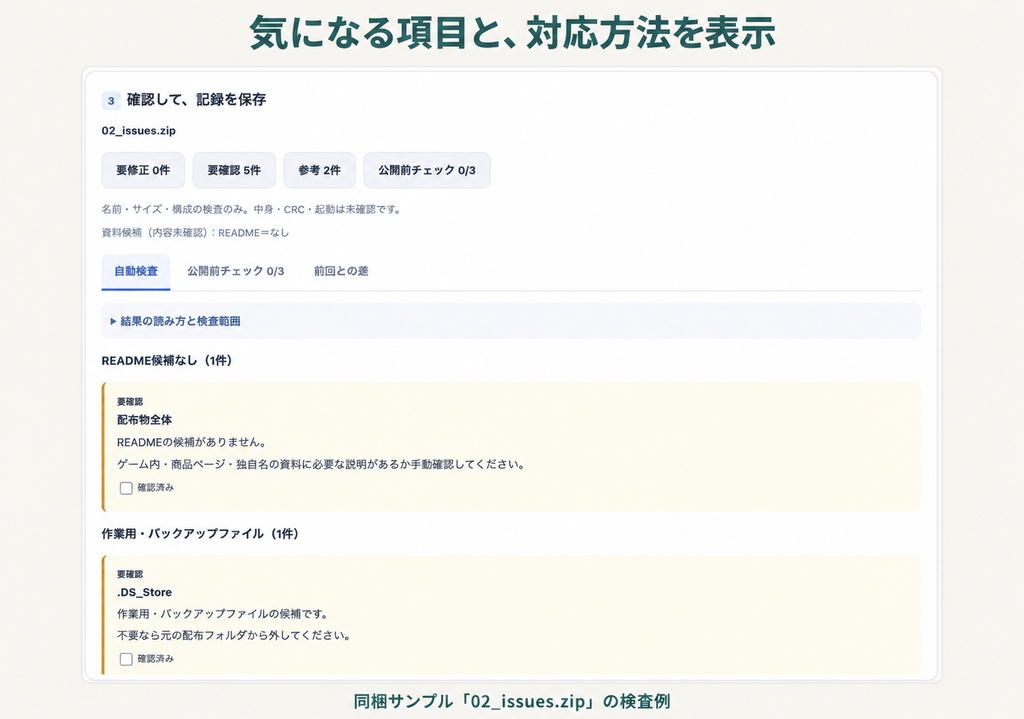
Task: Click the text READMEの候補がありません。
Action: (x=191, y=443)
